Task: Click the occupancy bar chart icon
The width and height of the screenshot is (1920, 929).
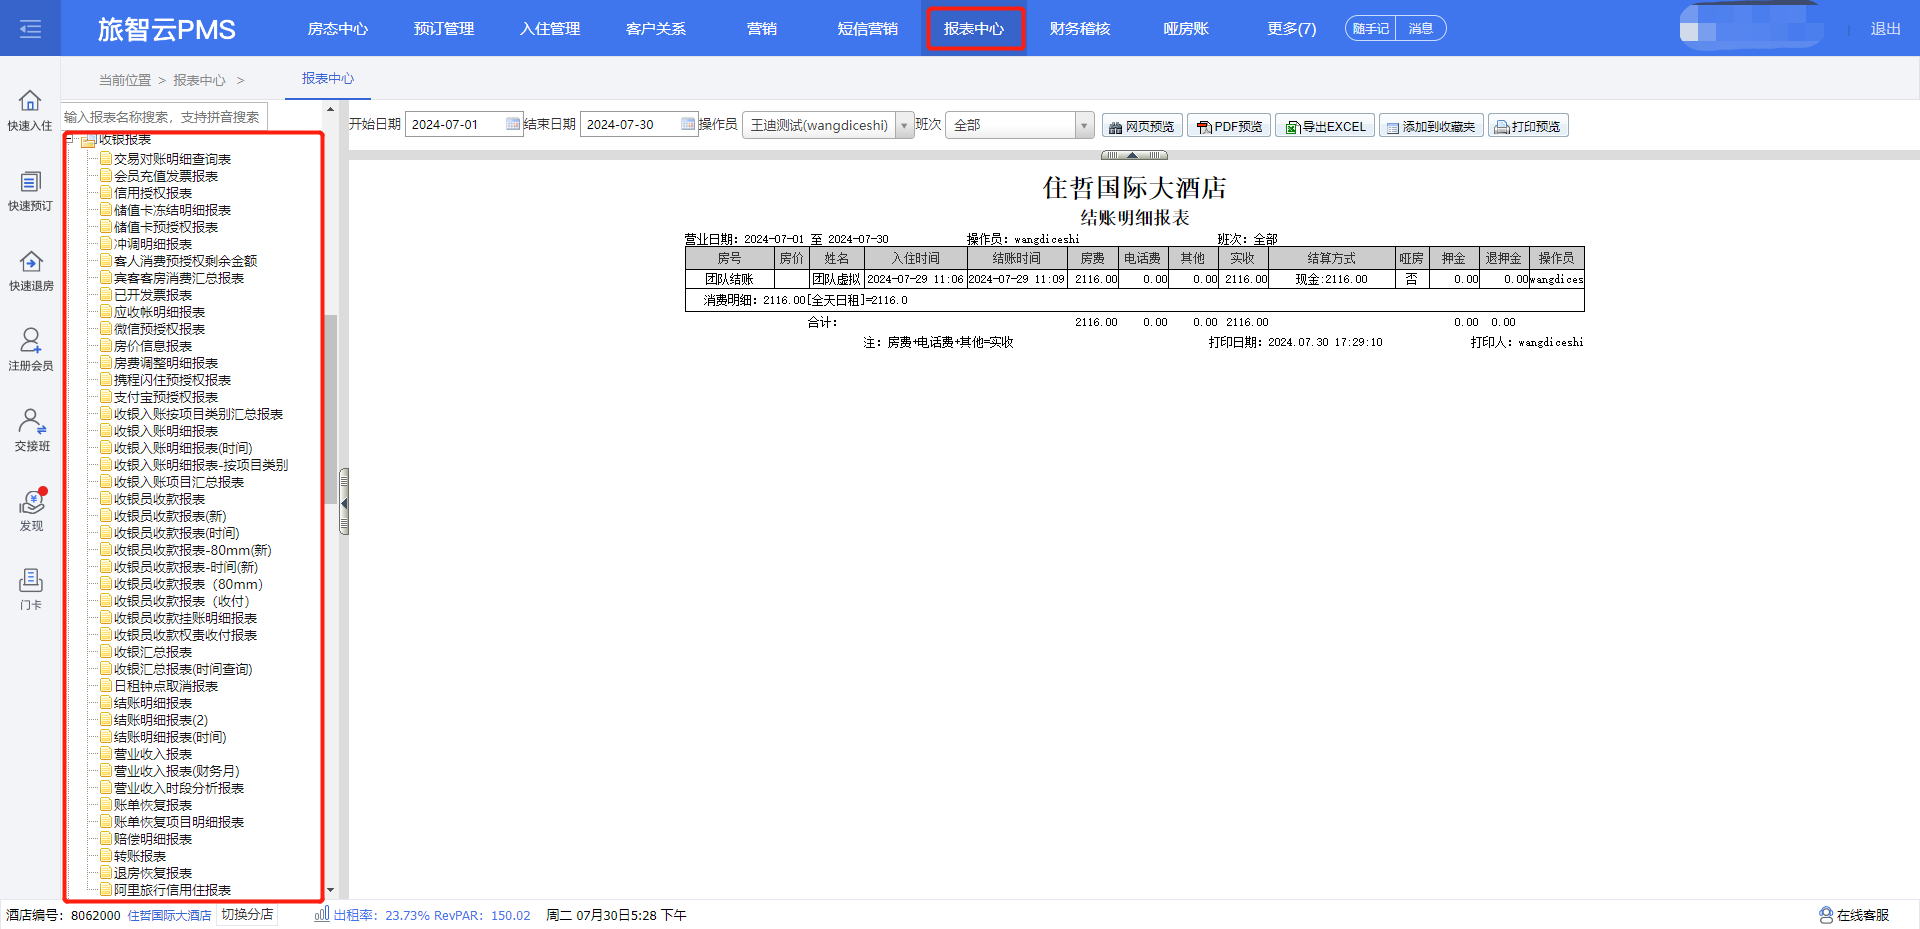Action: click(322, 914)
